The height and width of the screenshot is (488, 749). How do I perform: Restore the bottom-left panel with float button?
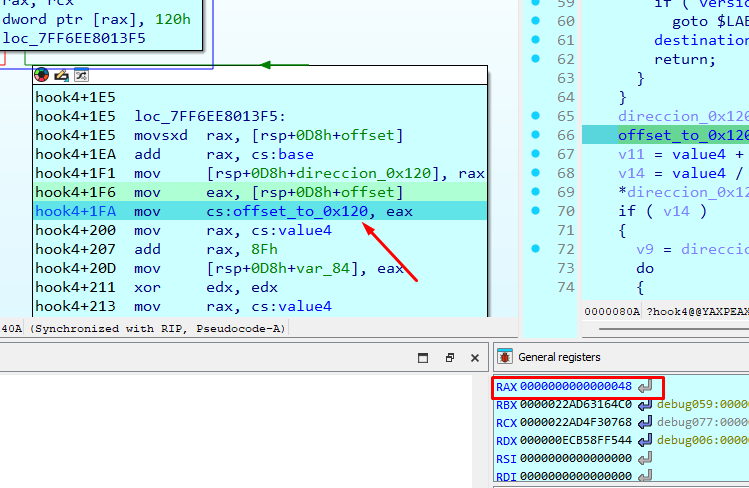point(449,358)
